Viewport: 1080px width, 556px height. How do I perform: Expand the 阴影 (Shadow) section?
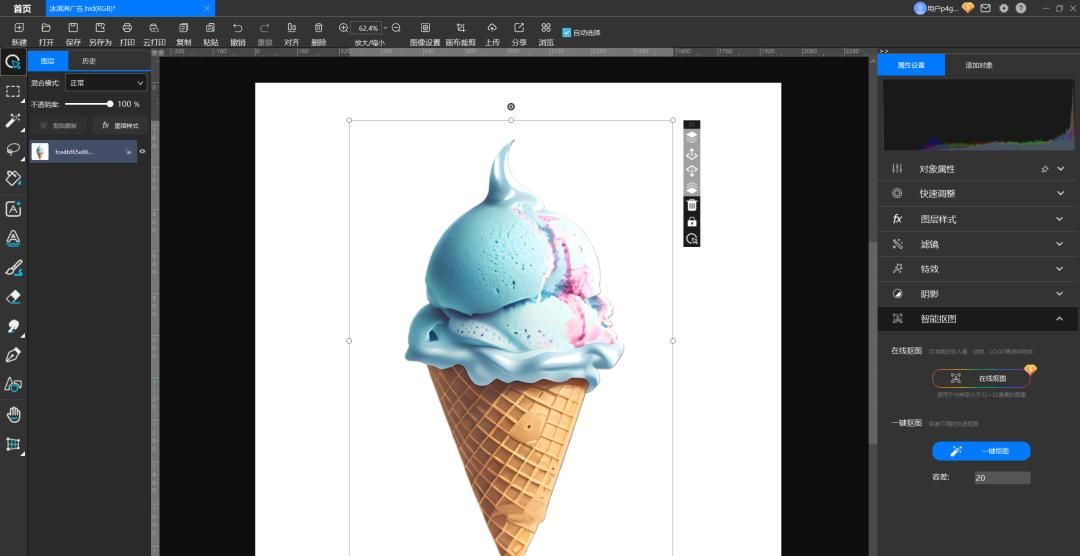pyautogui.click(x=1060, y=294)
